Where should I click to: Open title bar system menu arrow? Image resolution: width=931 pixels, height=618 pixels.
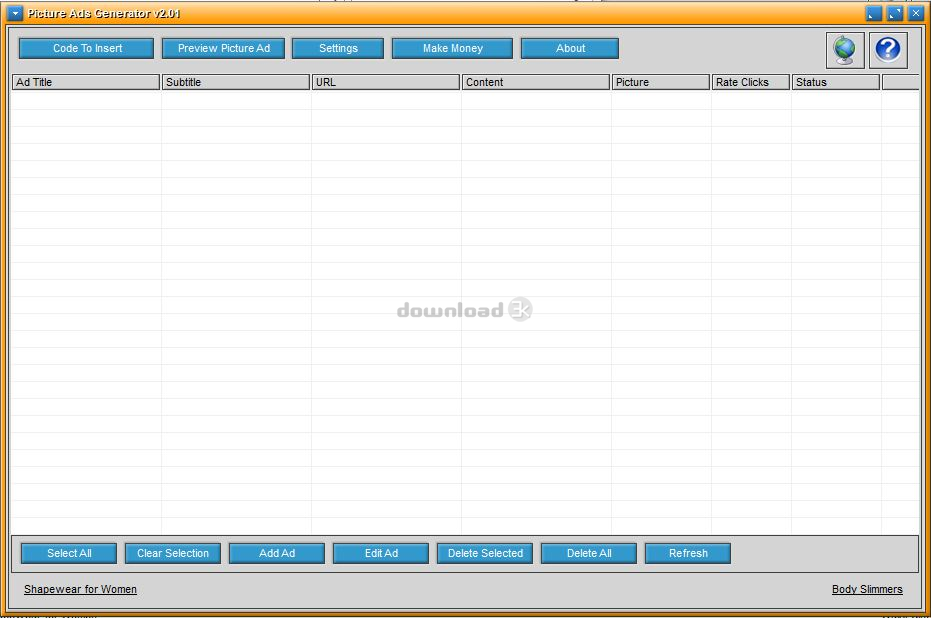(15, 14)
